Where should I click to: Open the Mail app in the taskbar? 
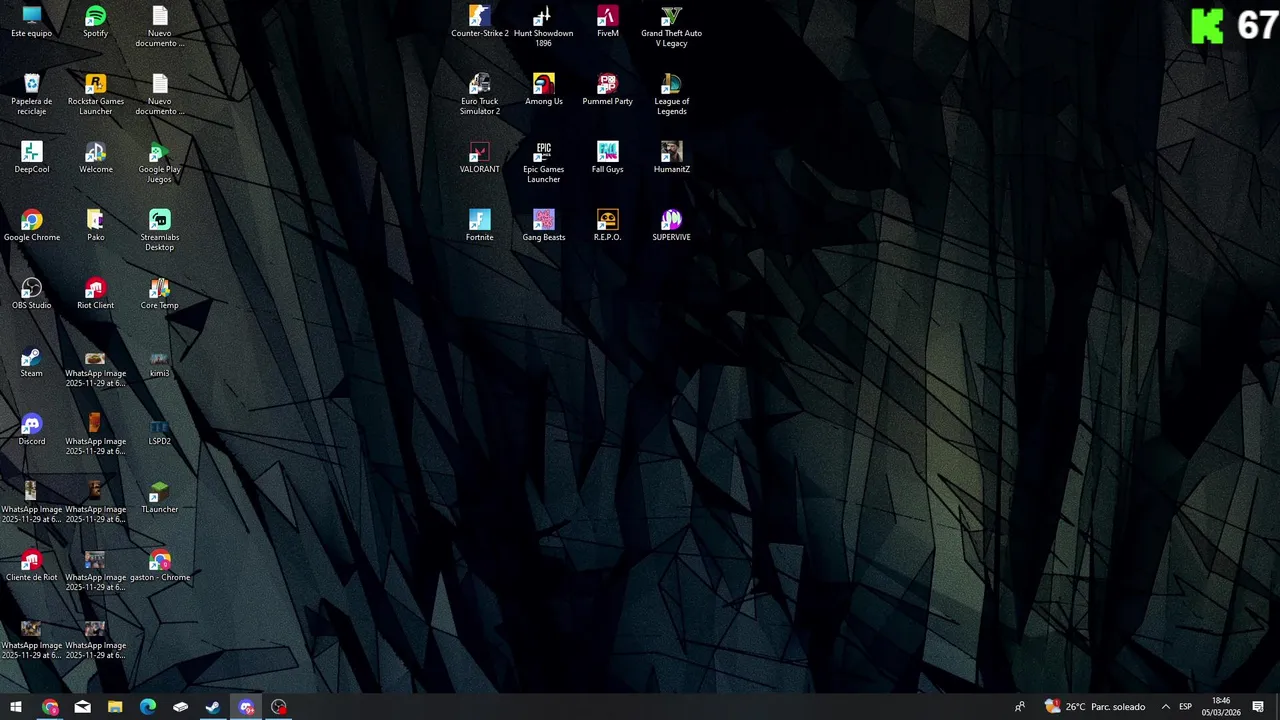click(83, 707)
